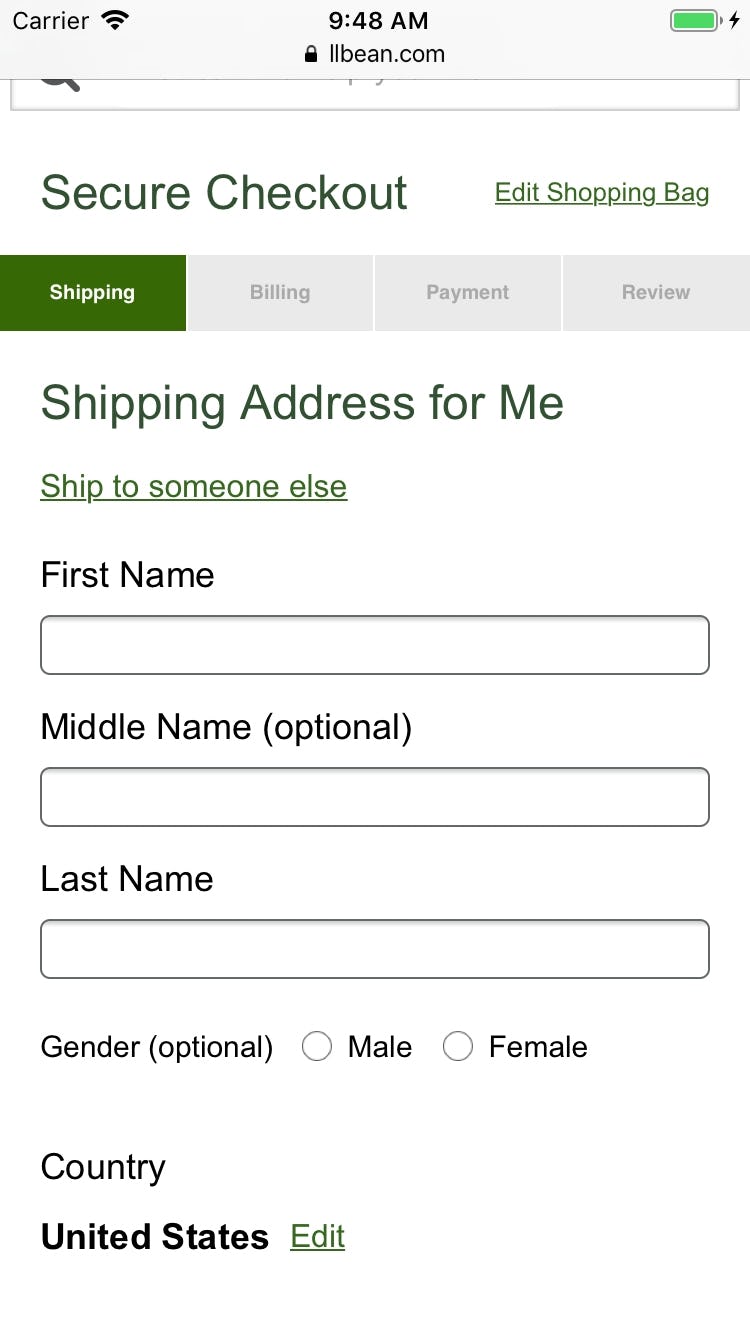The width and height of the screenshot is (750, 1334).
Task: Click Ship to someone else
Action: 193,486
